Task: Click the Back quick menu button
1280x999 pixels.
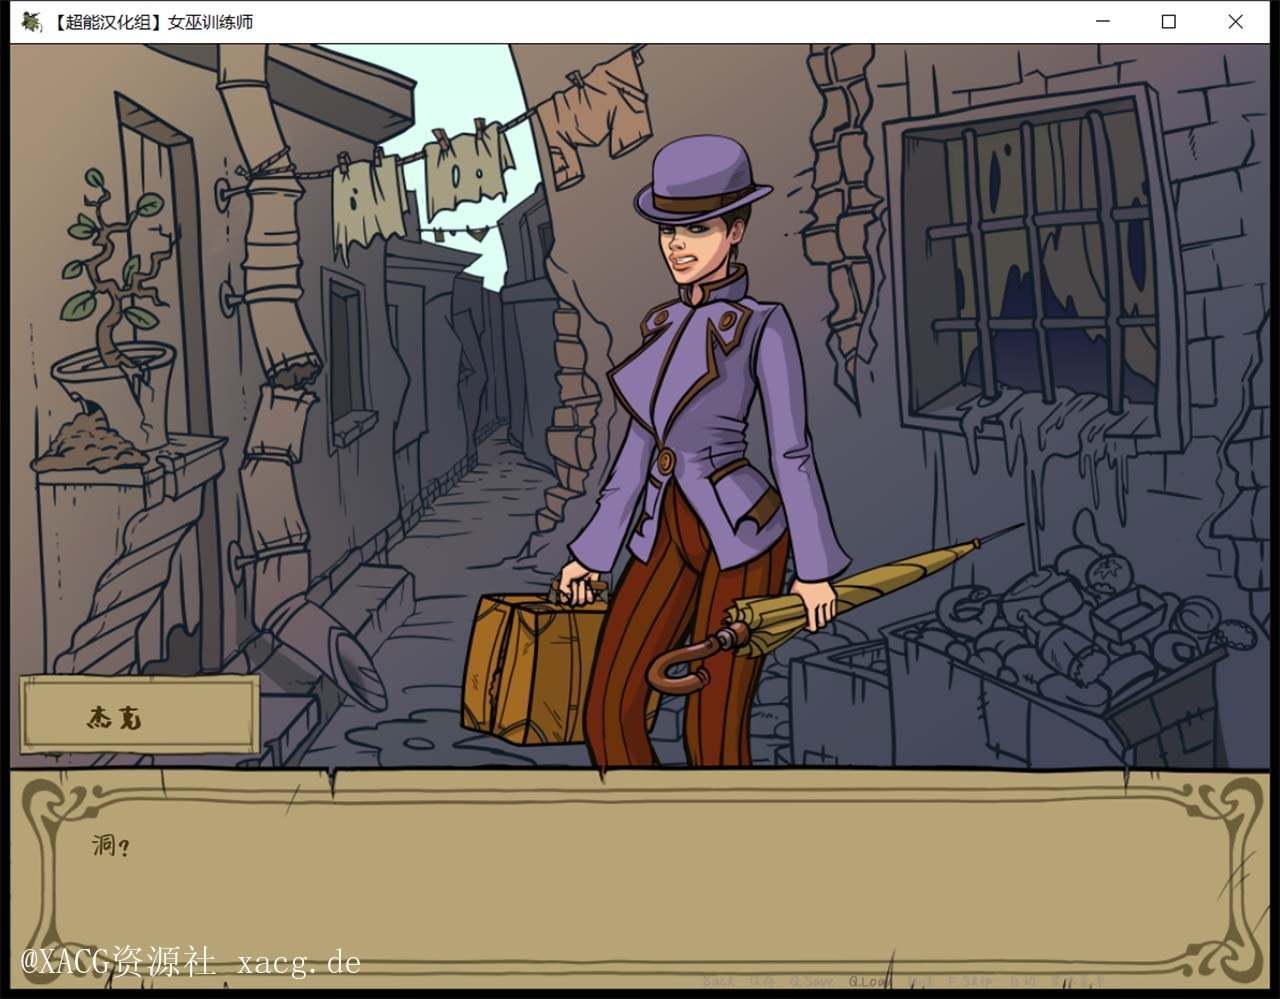Action: tap(719, 982)
